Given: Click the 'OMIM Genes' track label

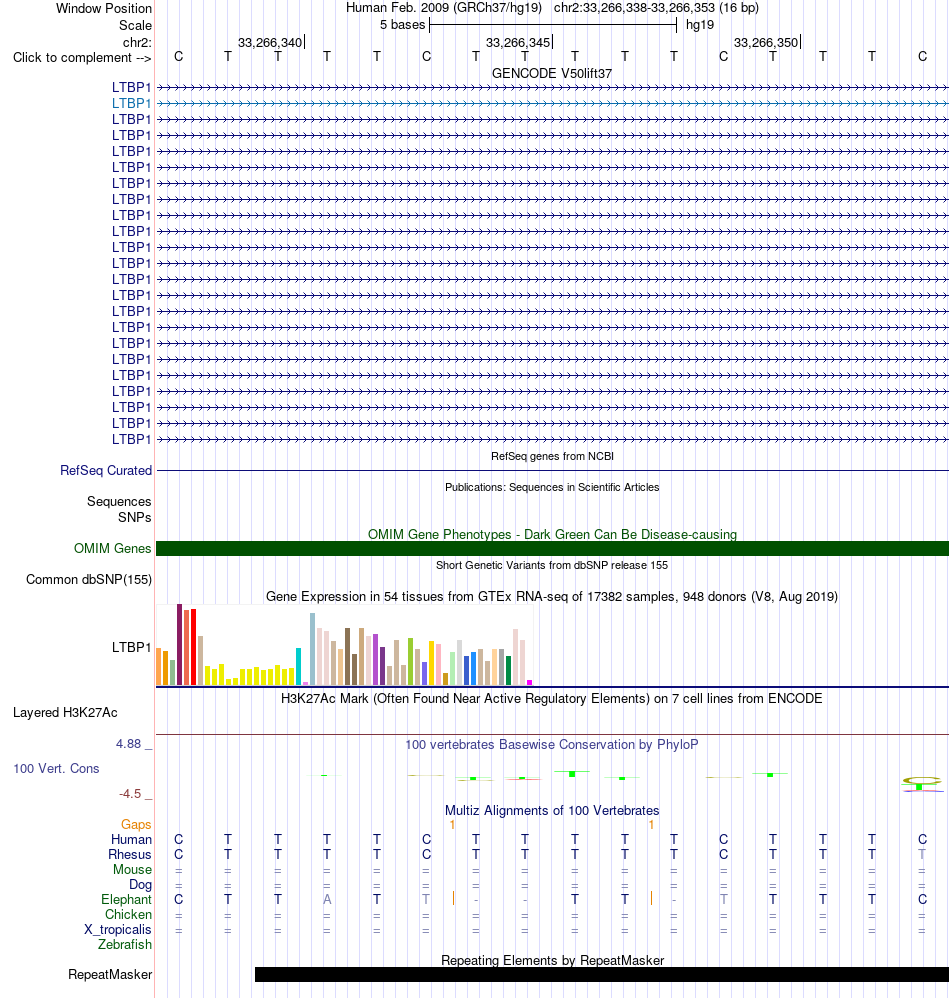Looking at the screenshot, I should pos(113,549).
